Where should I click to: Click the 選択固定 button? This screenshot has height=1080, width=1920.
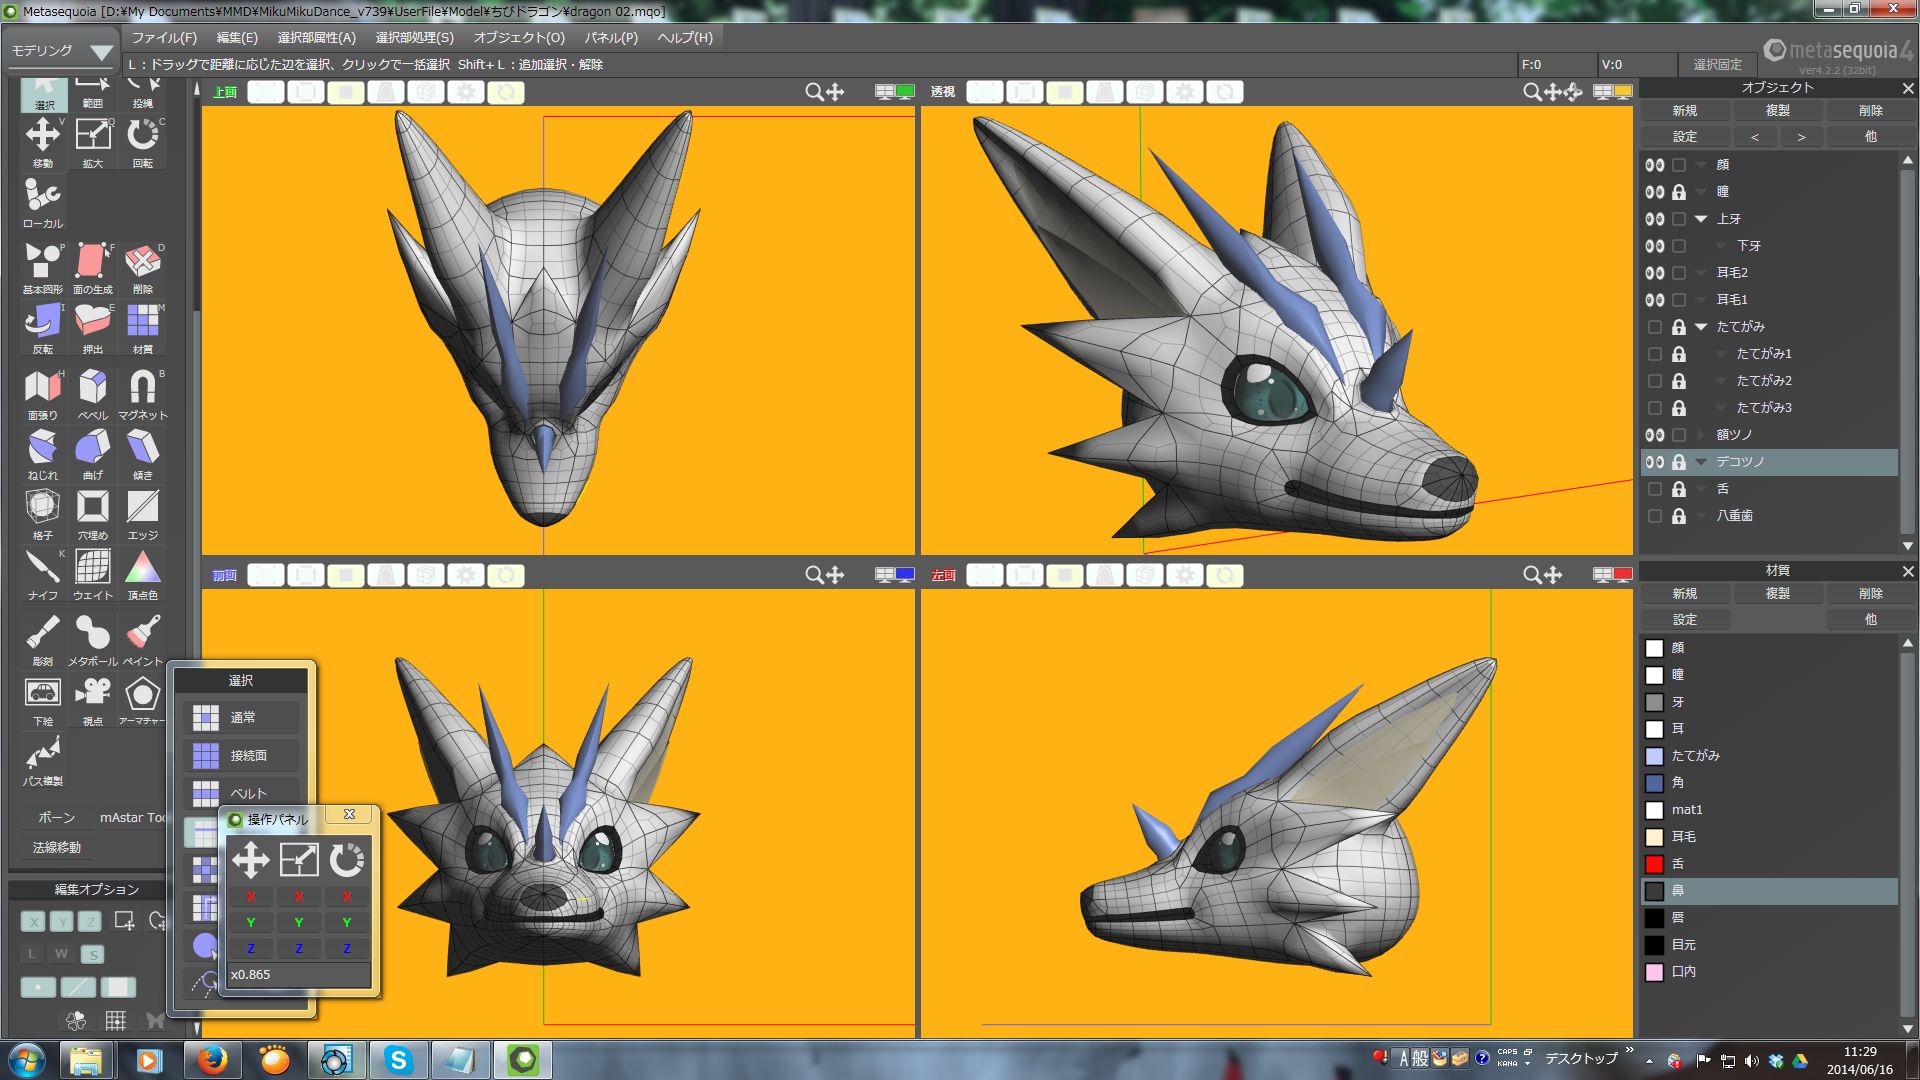click(x=1717, y=65)
